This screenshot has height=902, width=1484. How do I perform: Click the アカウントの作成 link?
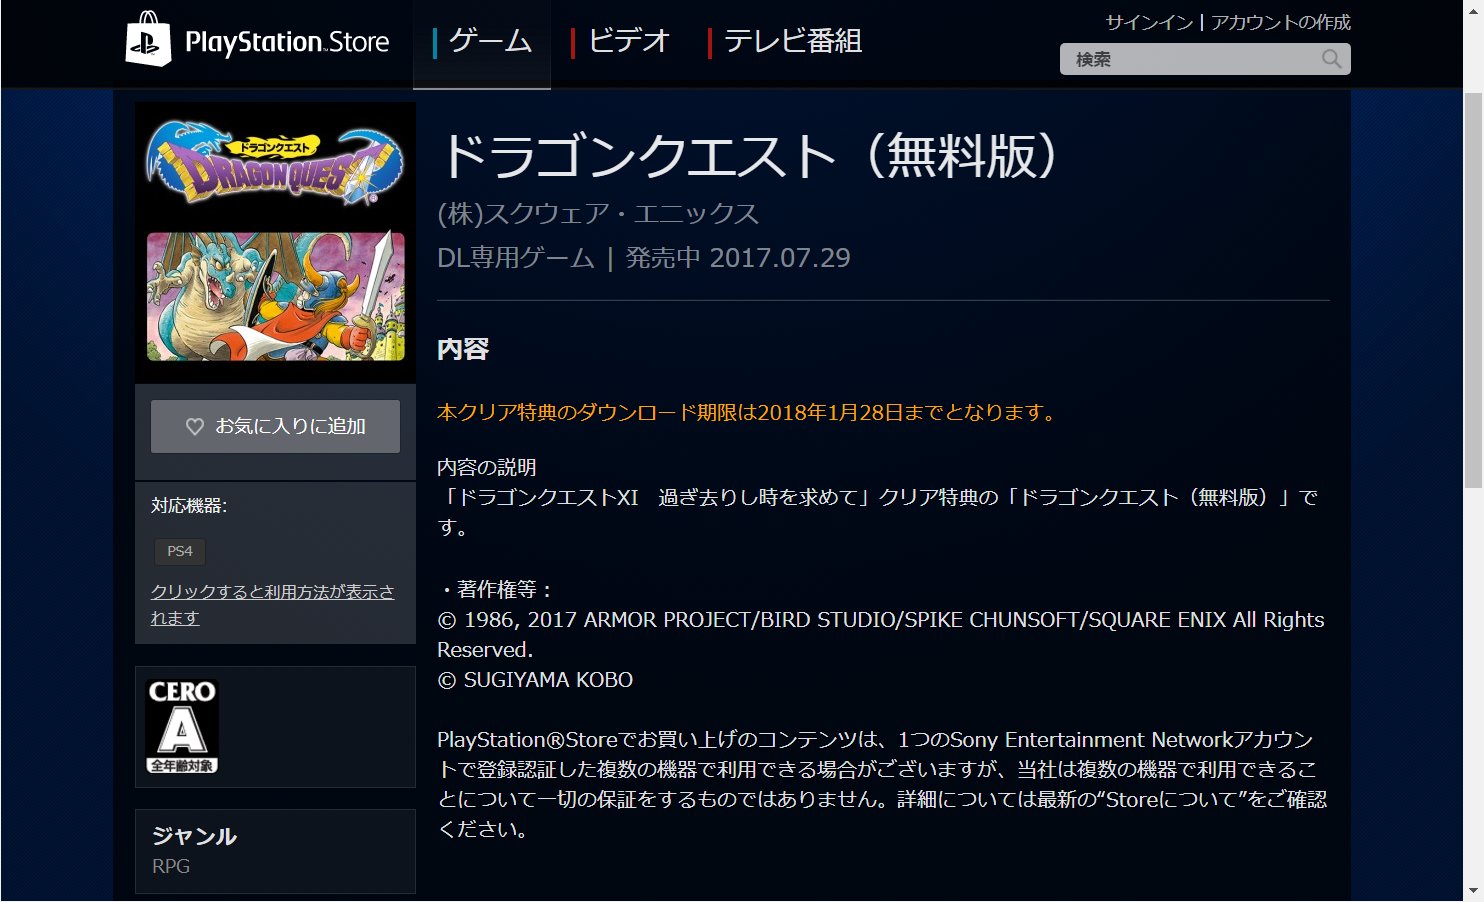coord(1280,22)
